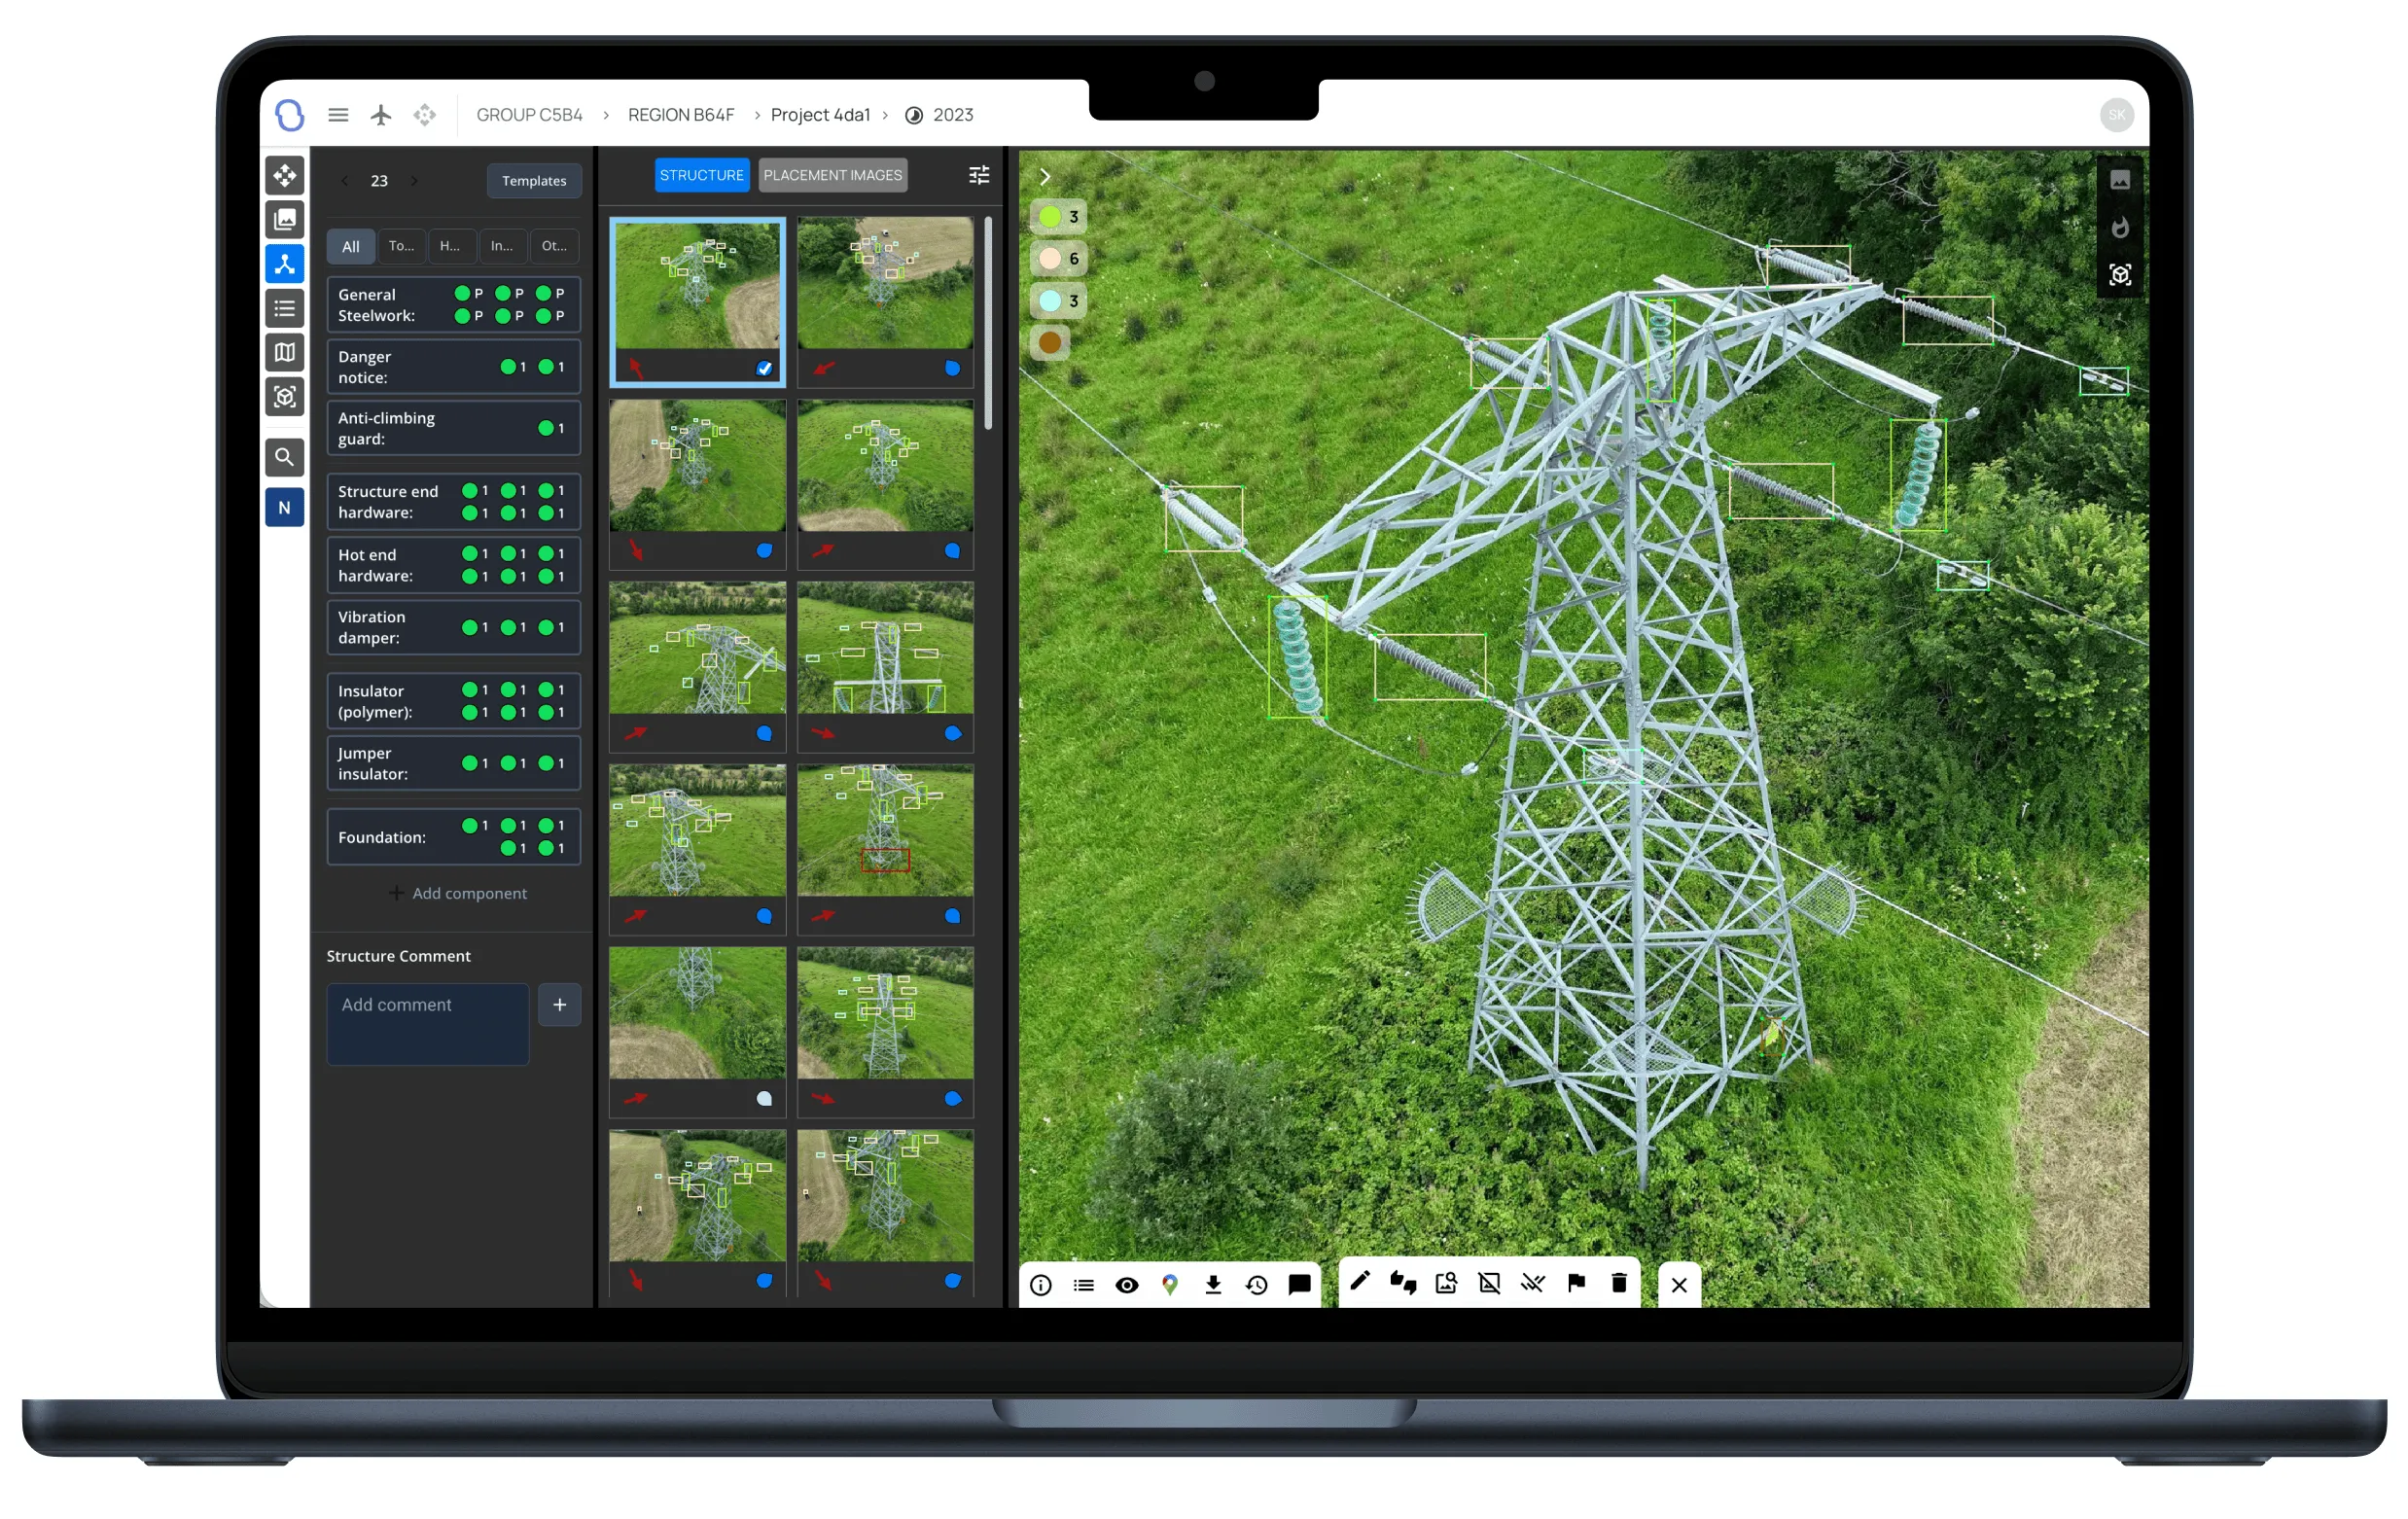Go to next structure after 23

point(414,181)
